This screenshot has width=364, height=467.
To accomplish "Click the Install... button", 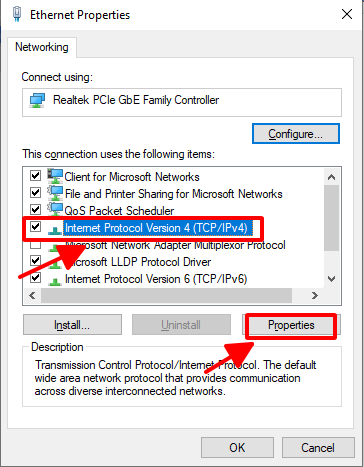I will click(x=72, y=325).
